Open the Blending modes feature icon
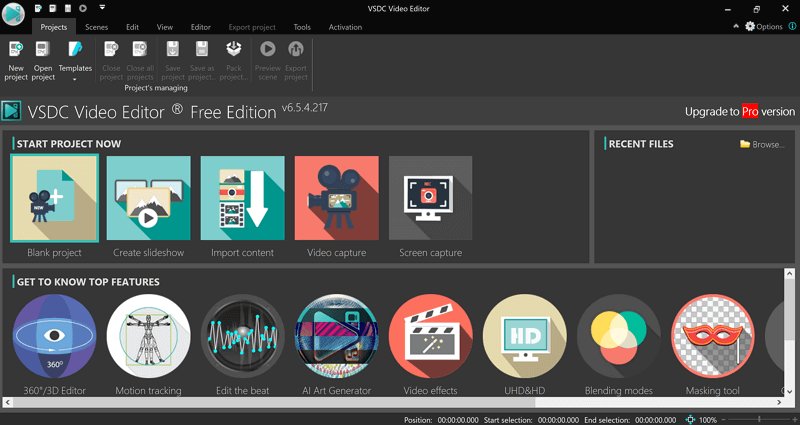This screenshot has width=800, height=425. click(x=619, y=336)
